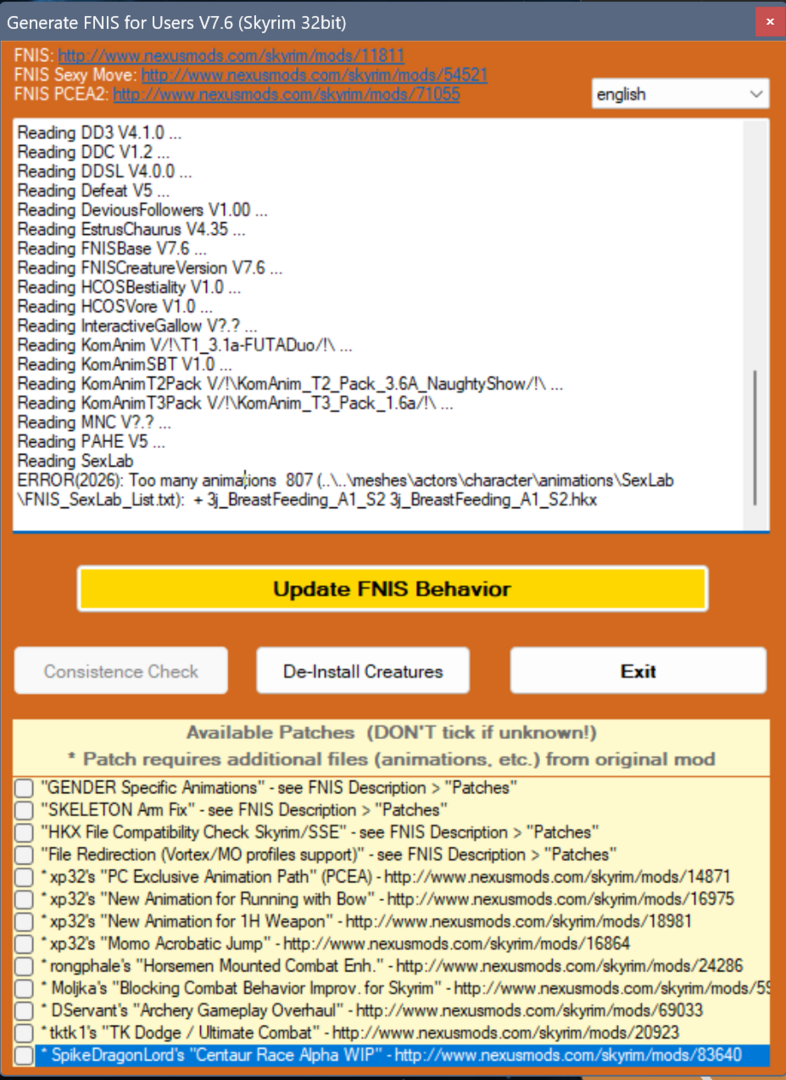The height and width of the screenshot is (1080, 786).
Task: Click the Exit button
Action: click(x=638, y=671)
